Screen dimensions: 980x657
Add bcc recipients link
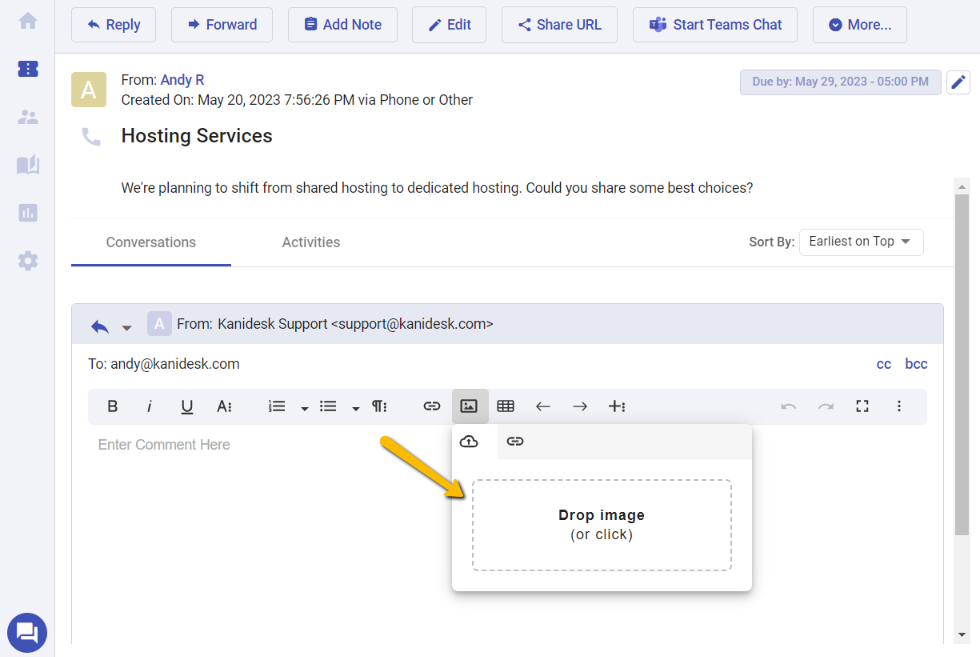click(916, 364)
